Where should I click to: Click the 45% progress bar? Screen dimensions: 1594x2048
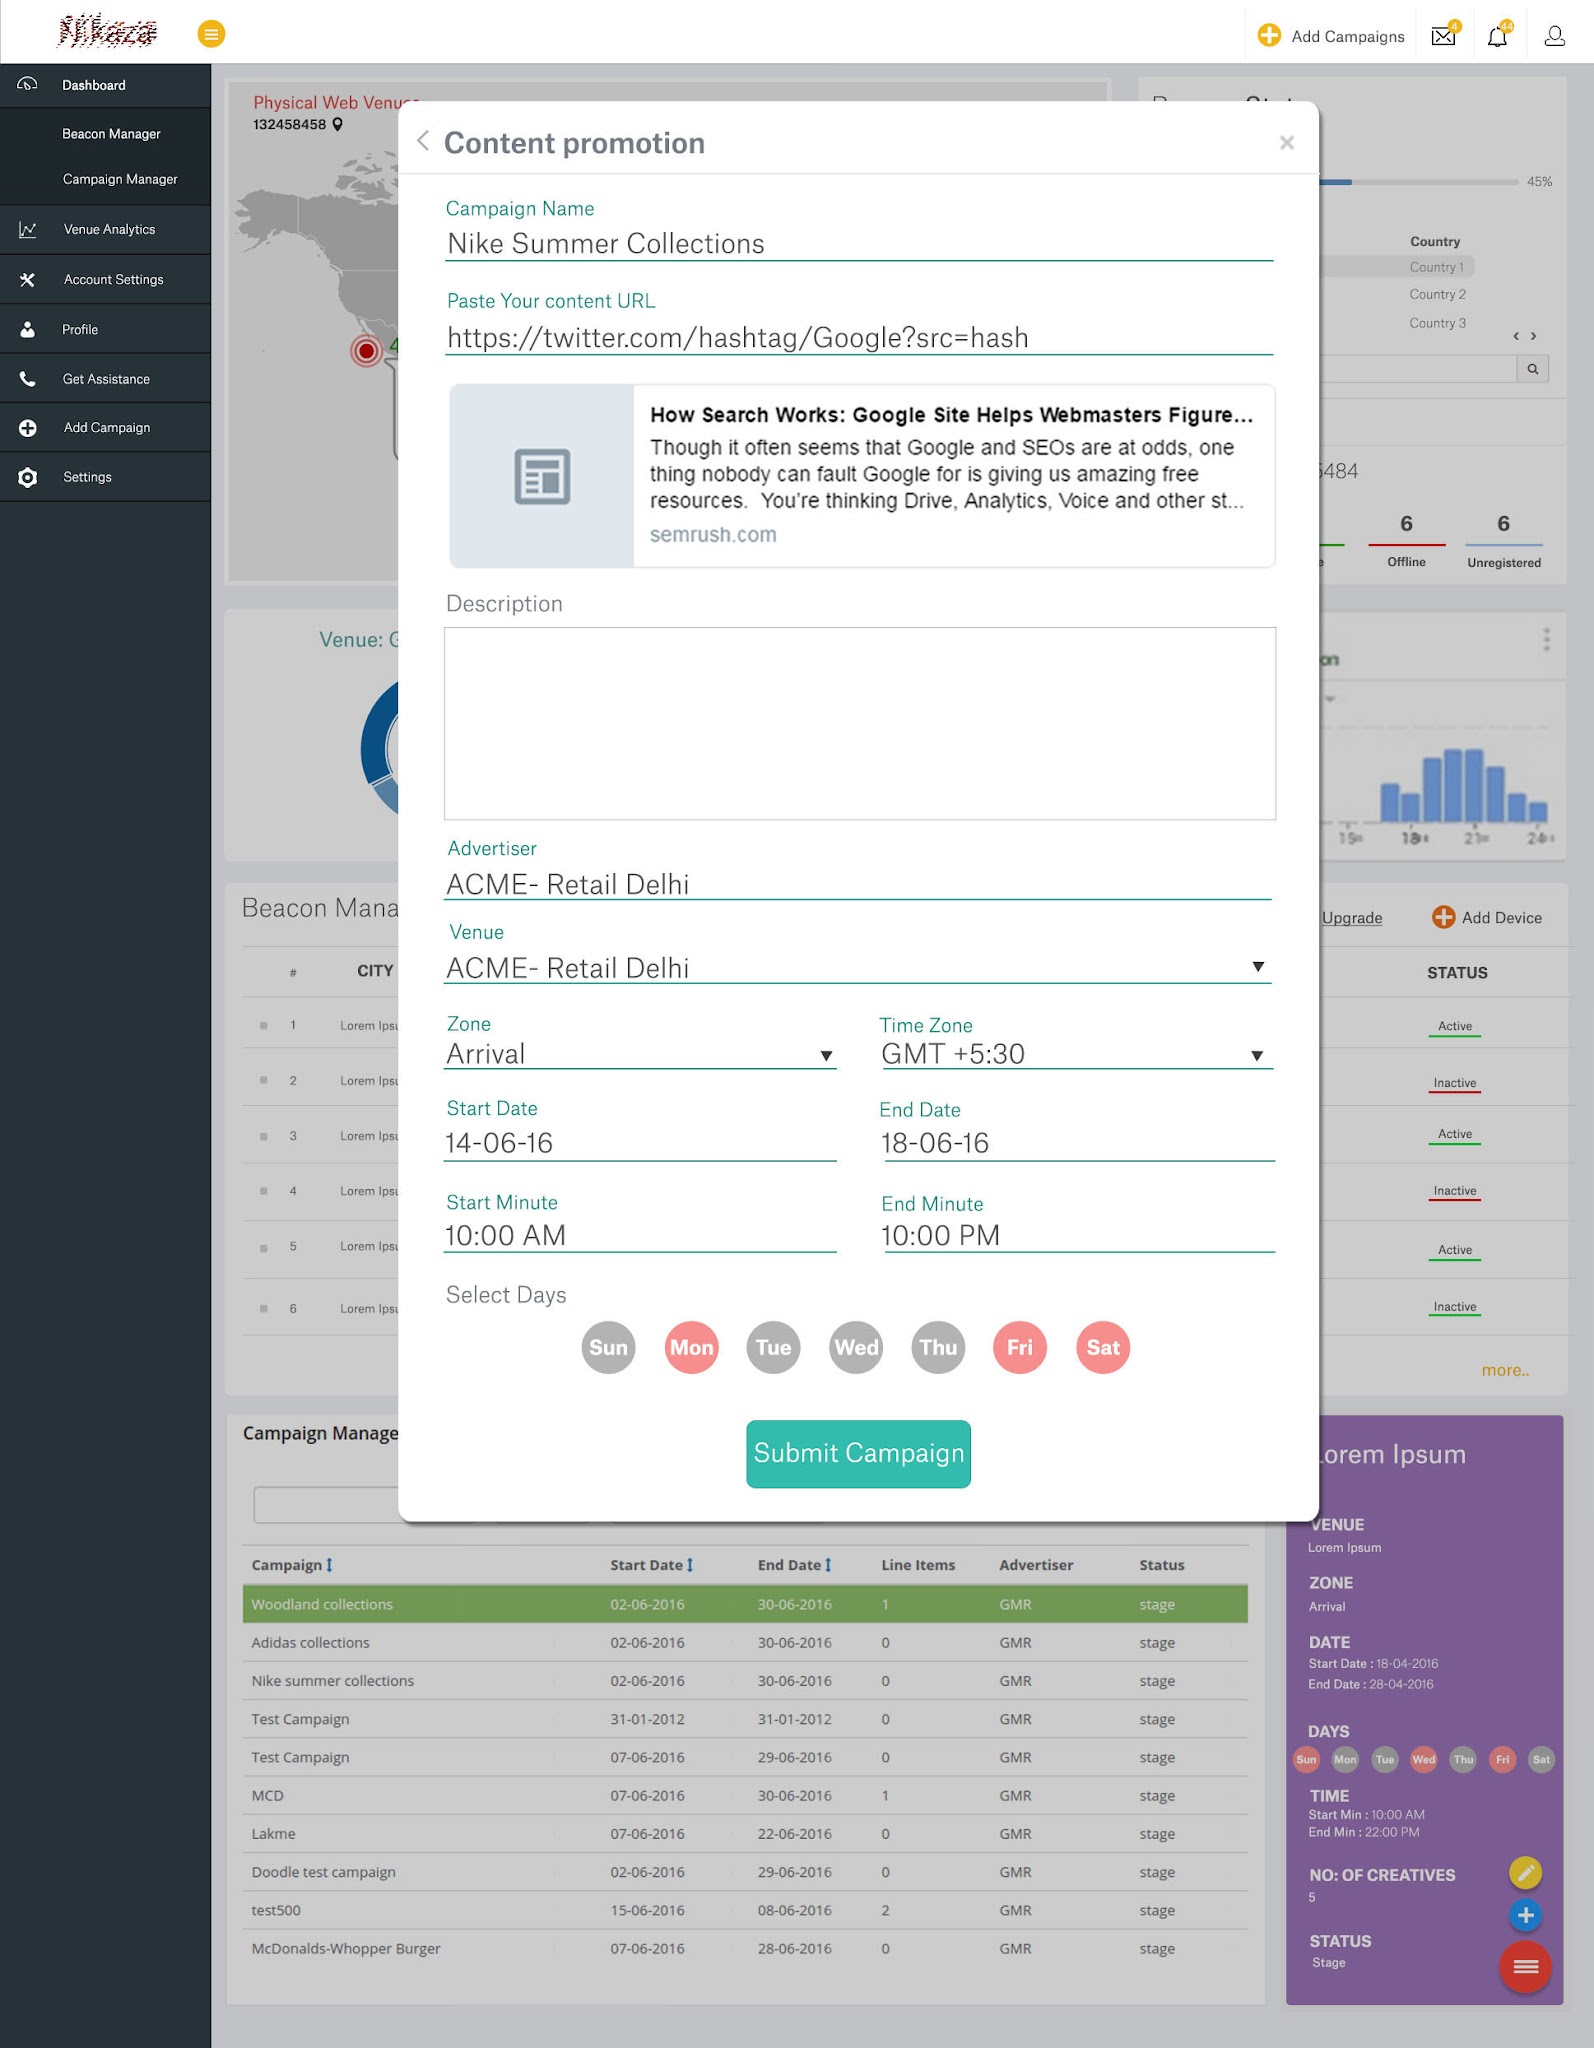pyautogui.click(x=1420, y=182)
